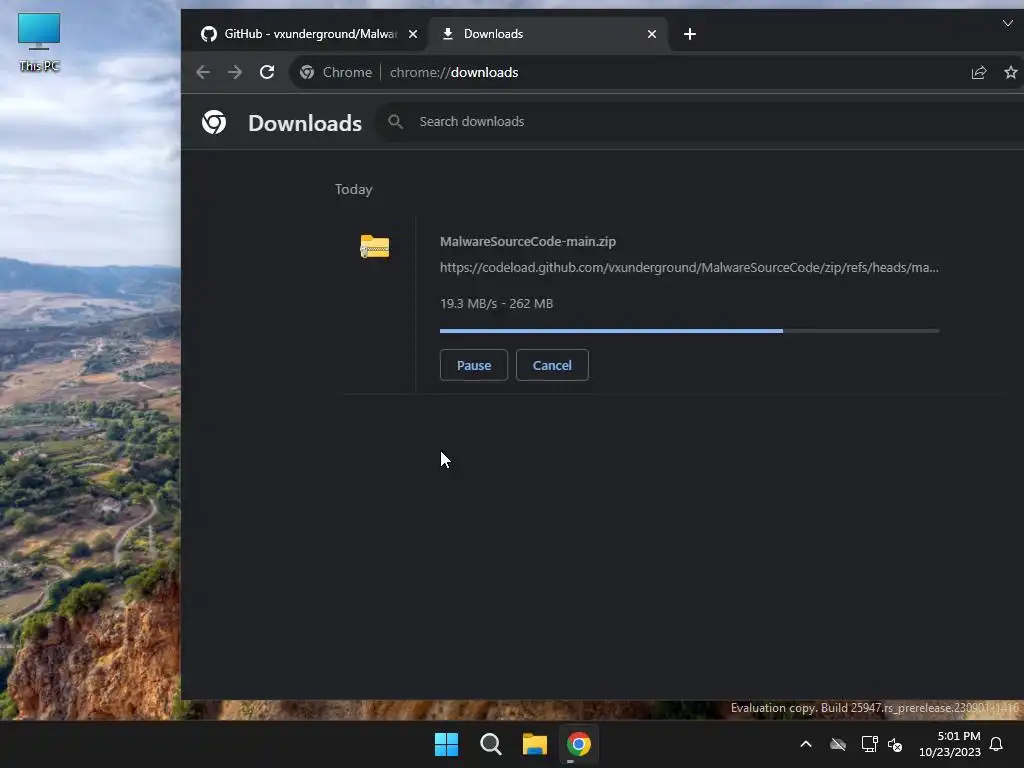
Task: Click the download progress bar
Action: (690, 331)
